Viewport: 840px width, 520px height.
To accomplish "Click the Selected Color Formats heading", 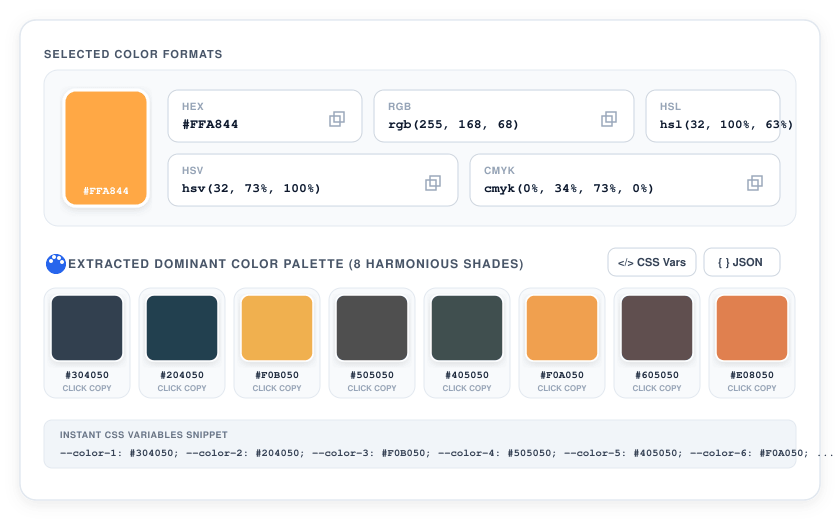I will (x=133, y=54).
